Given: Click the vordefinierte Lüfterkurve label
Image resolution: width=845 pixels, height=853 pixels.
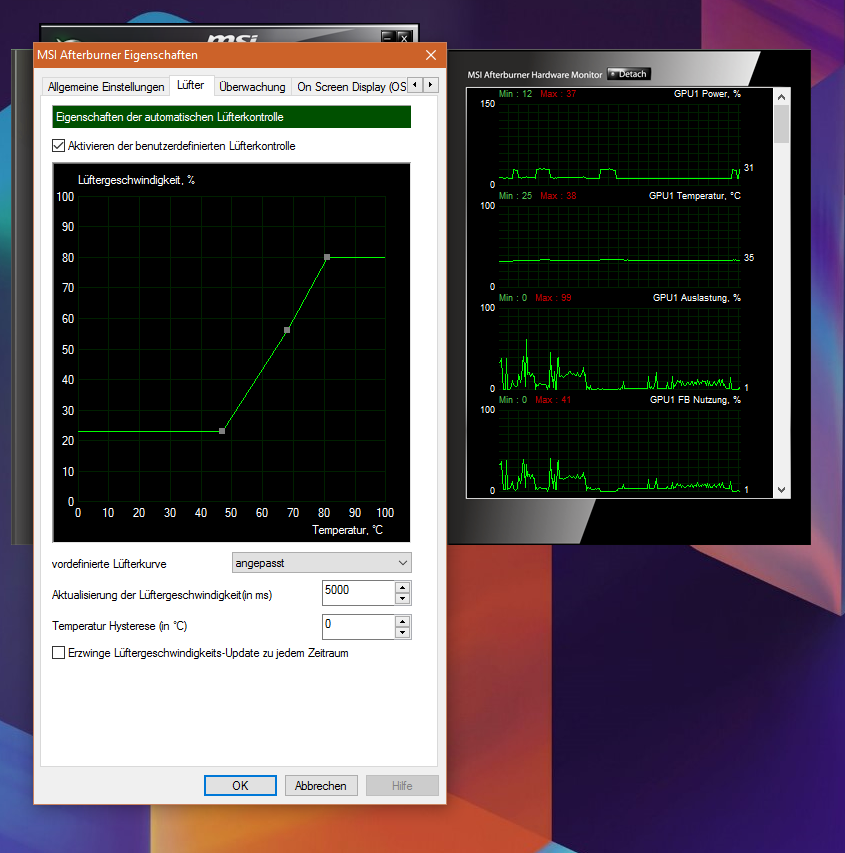Looking at the screenshot, I should point(109,564).
